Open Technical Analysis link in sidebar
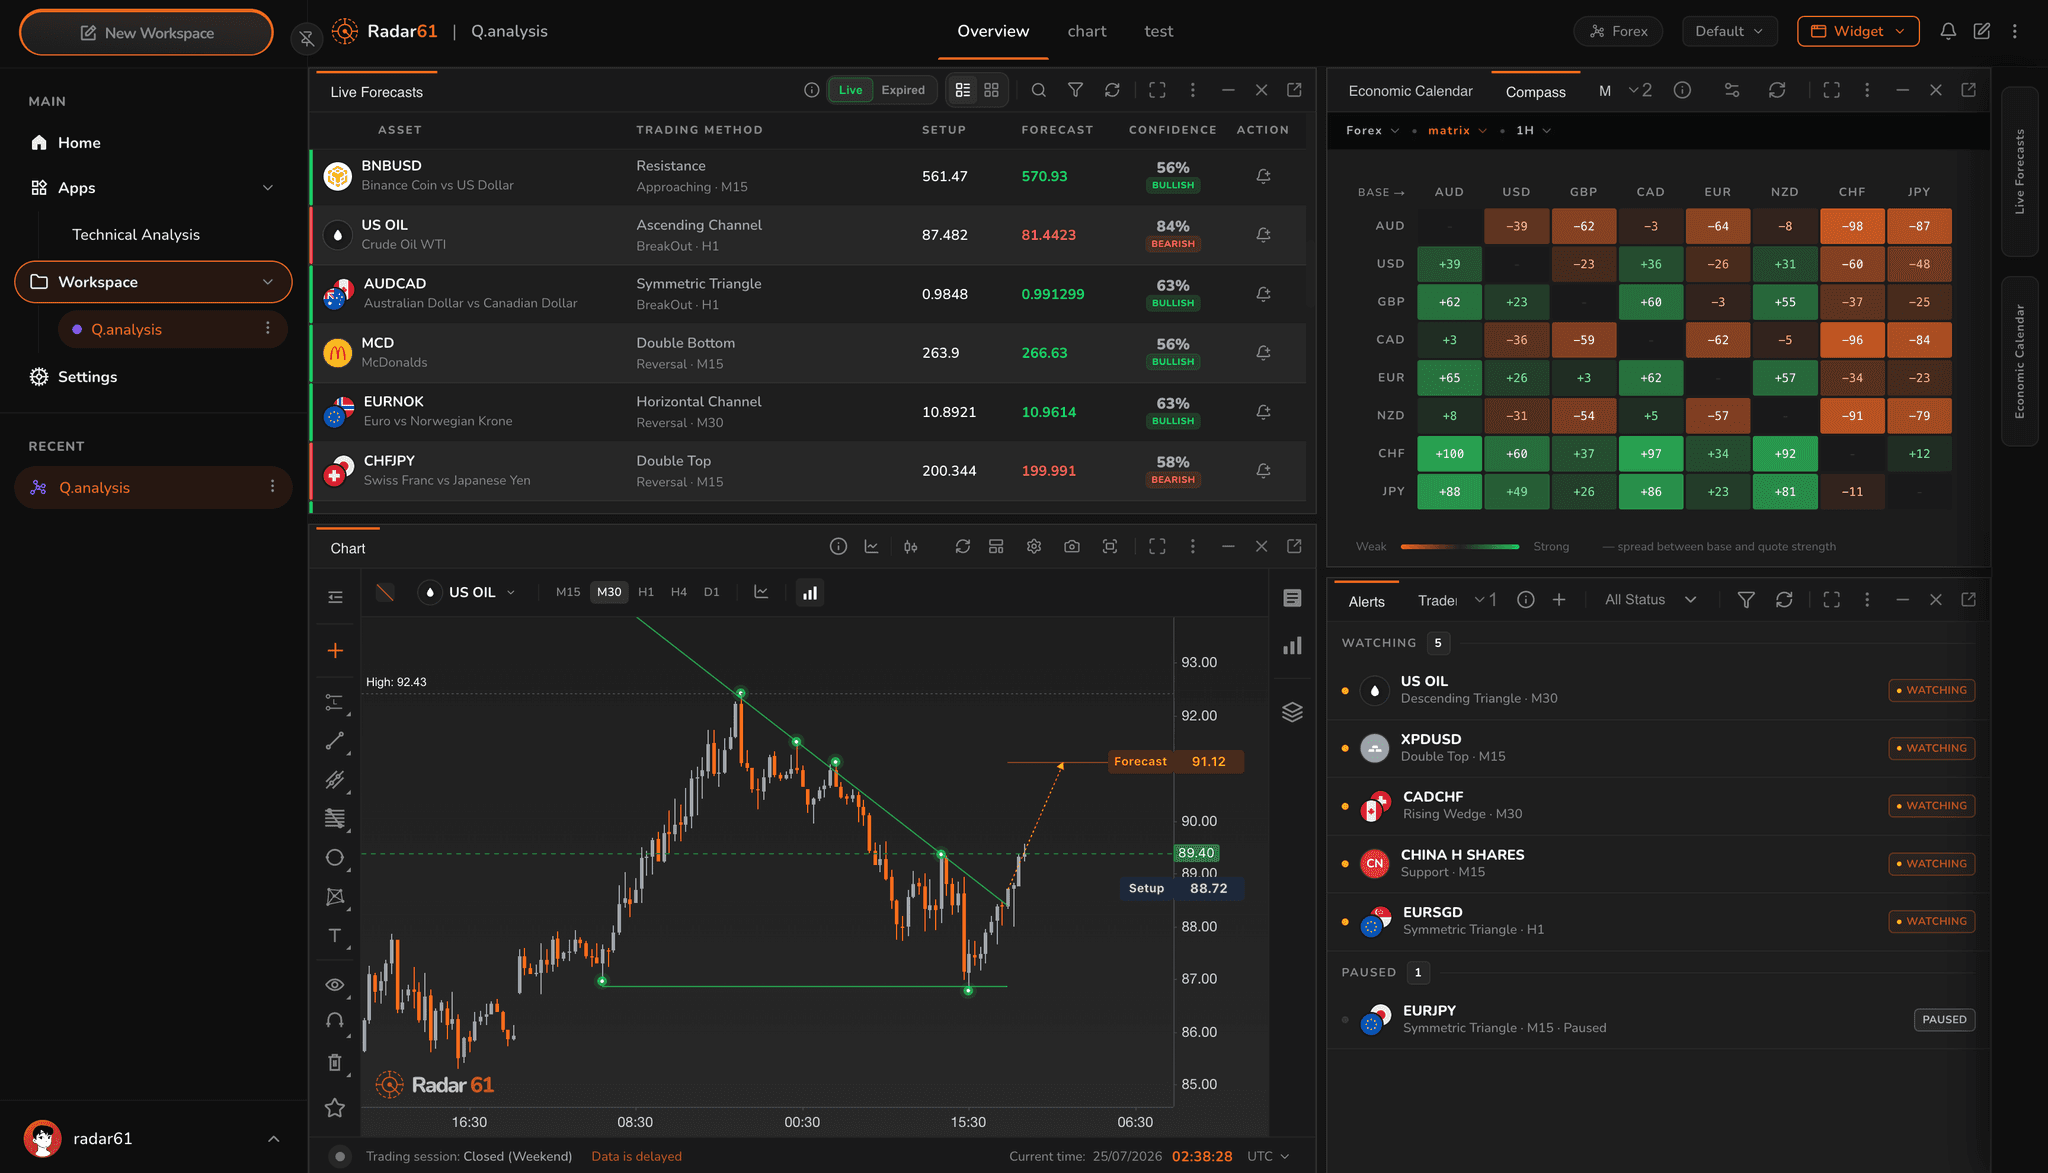 pos(136,235)
